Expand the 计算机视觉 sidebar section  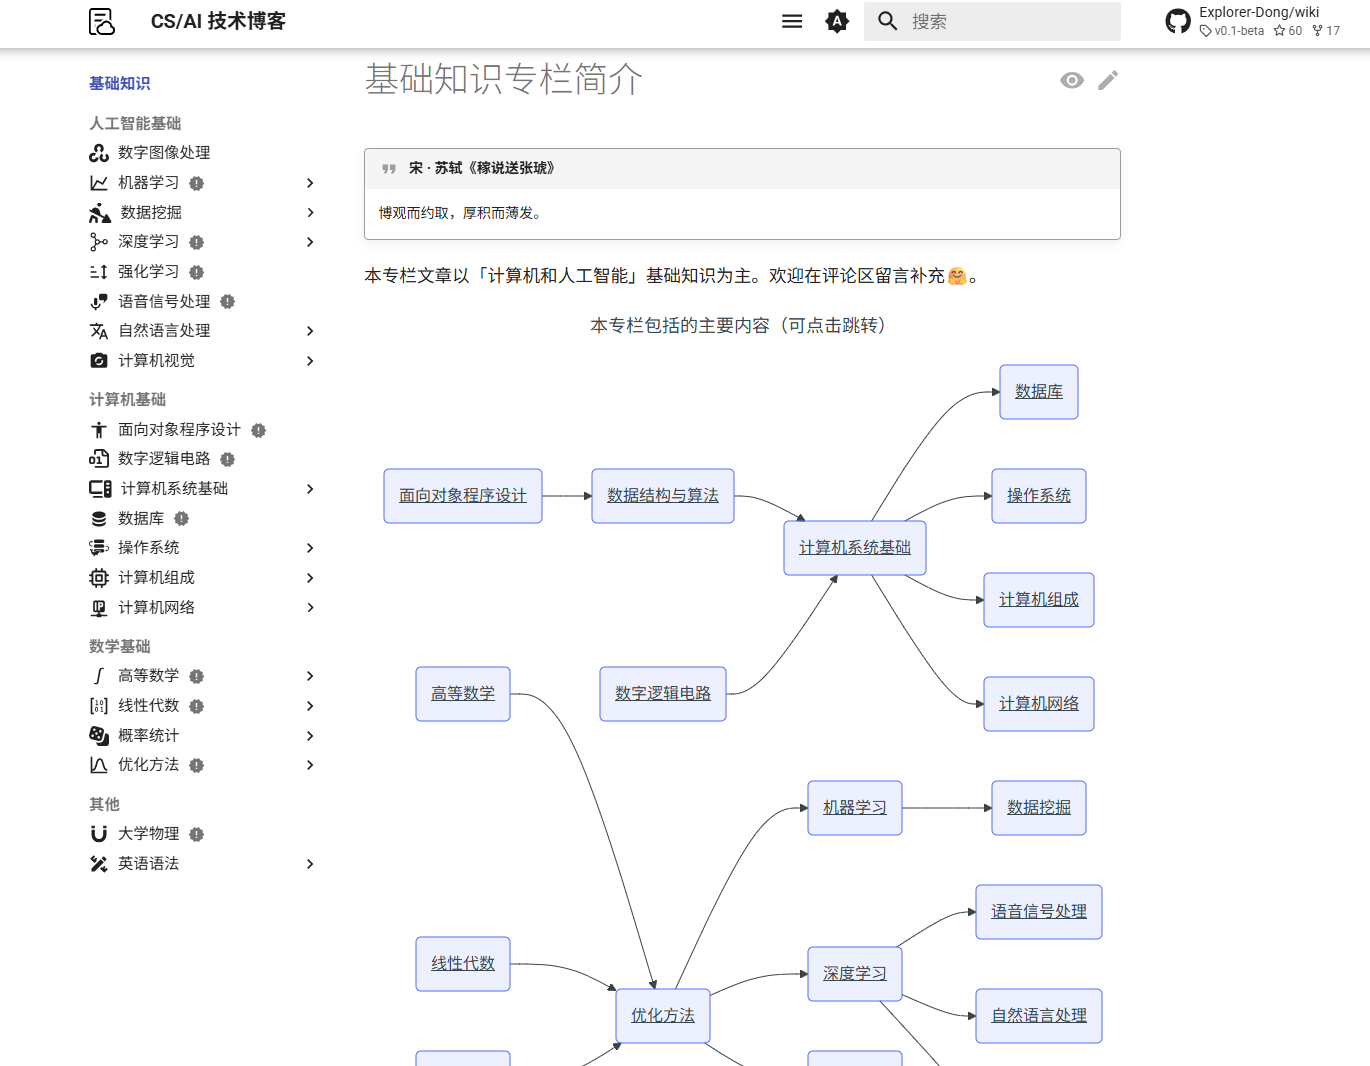point(310,361)
